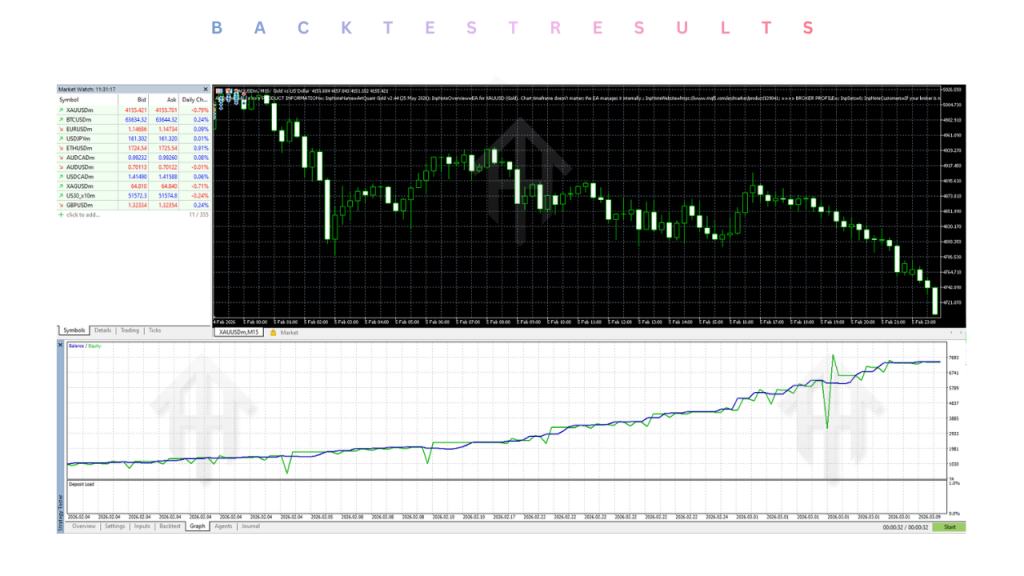Select the GBPUSDm symbol name

(x=80, y=205)
